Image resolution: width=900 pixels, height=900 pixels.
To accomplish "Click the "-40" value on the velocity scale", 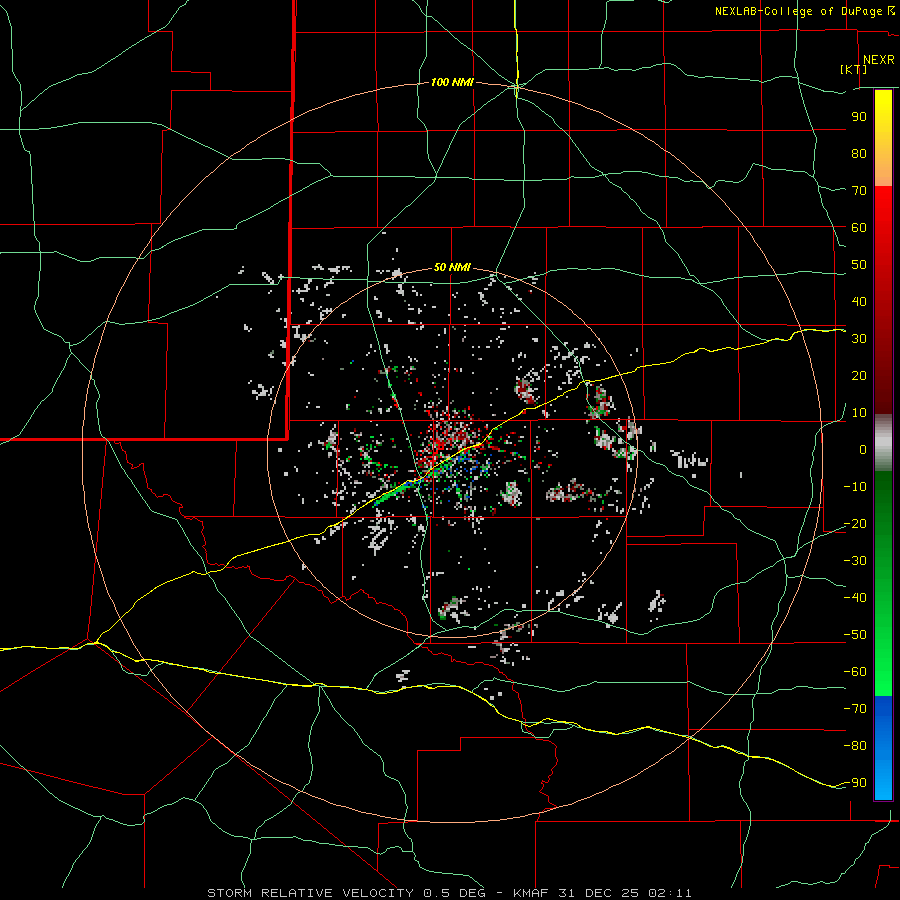I will click(855, 598).
